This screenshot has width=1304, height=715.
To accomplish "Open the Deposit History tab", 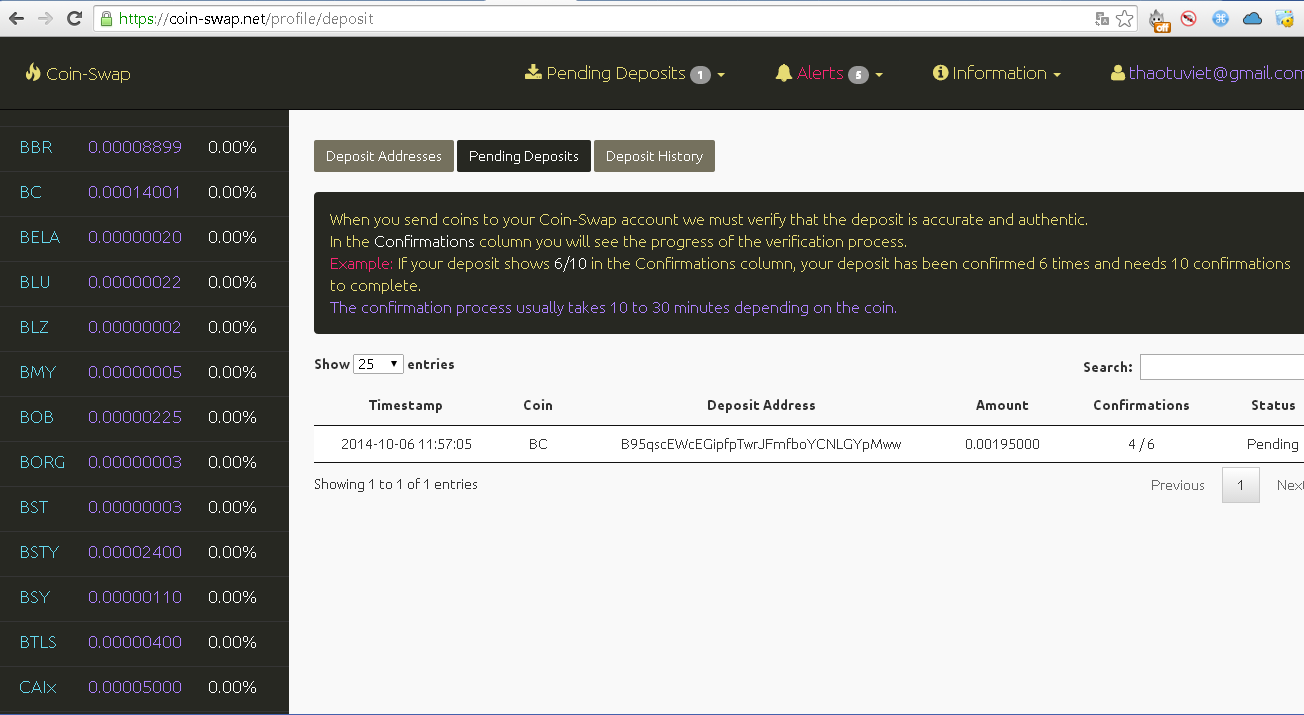I will pyautogui.click(x=654, y=156).
